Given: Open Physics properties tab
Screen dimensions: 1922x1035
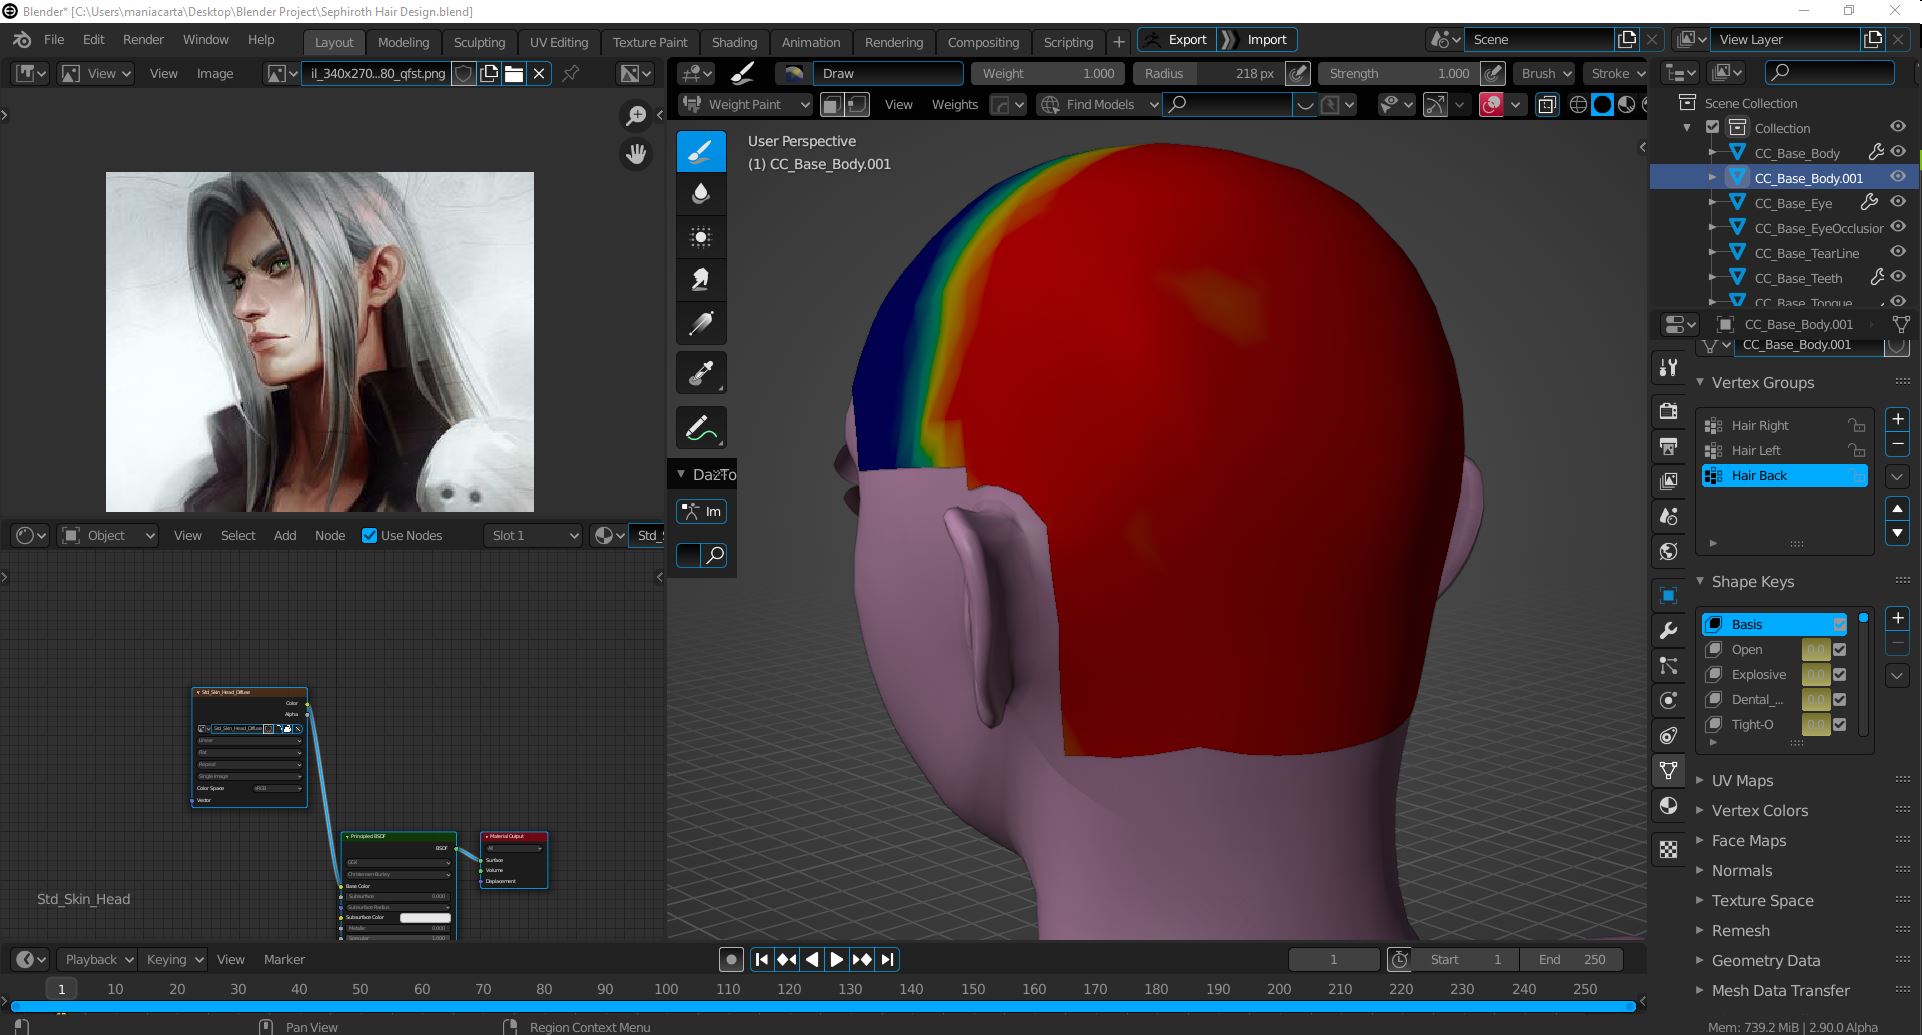Looking at the screenshot, I should (1668, 700).
